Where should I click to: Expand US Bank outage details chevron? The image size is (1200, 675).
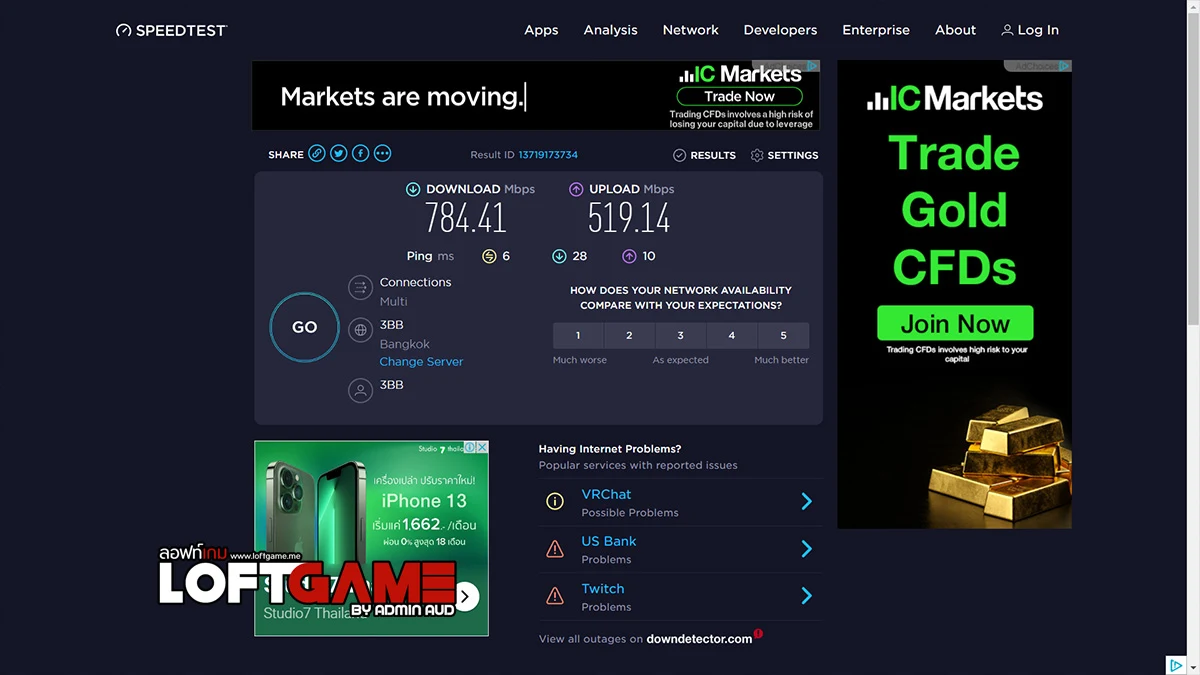click(807, 549)
